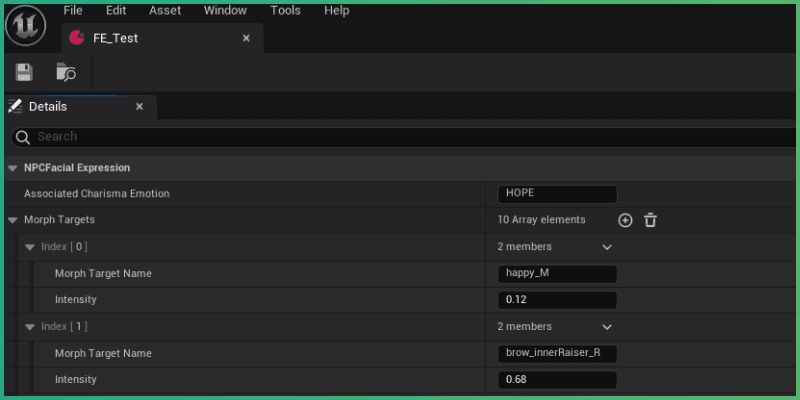The width and height of the screenshot is (800, 400).
Task: Focus the Details search field
Action: (403, 137)
